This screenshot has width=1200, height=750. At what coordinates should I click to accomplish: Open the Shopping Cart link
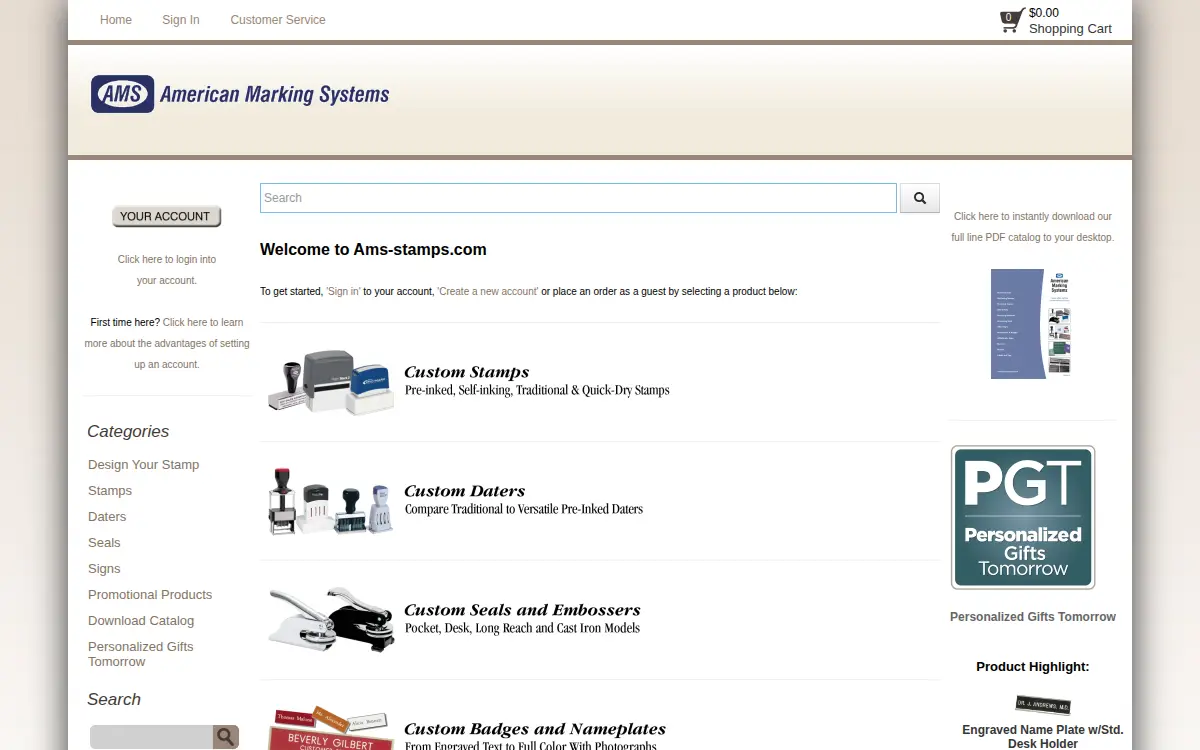click(1070, 29)
